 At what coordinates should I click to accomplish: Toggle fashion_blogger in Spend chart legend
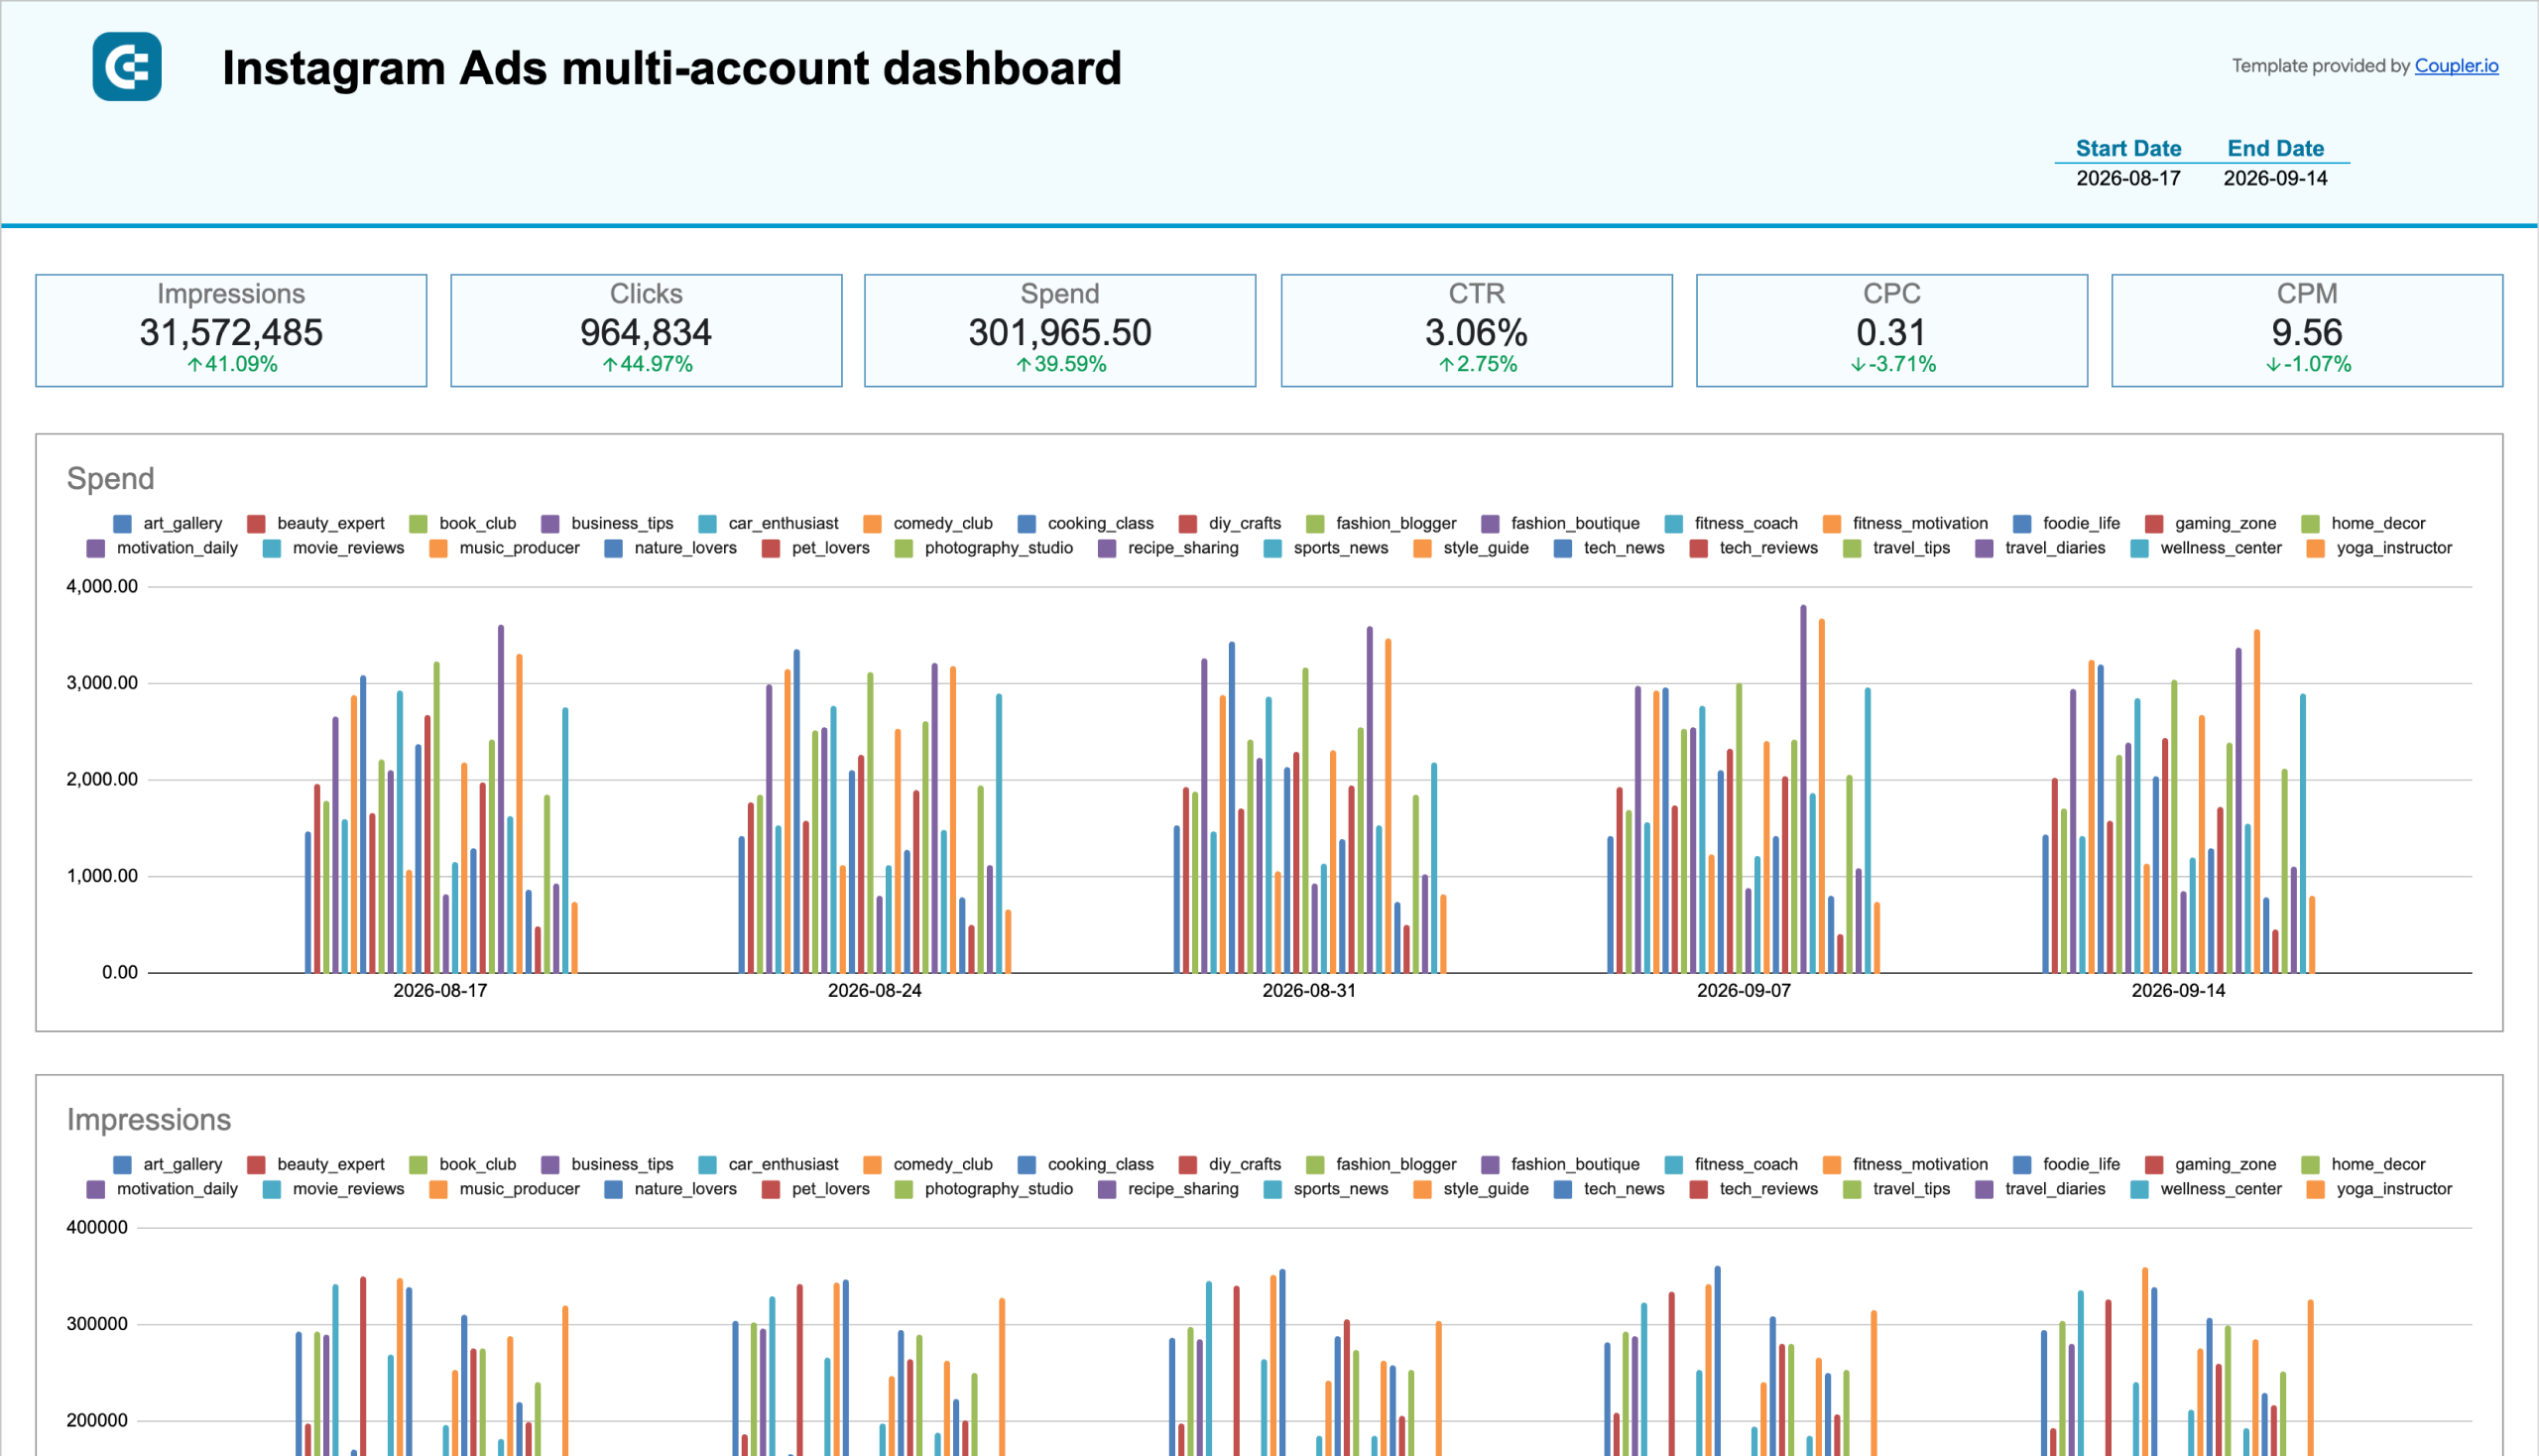(1381, 523)
